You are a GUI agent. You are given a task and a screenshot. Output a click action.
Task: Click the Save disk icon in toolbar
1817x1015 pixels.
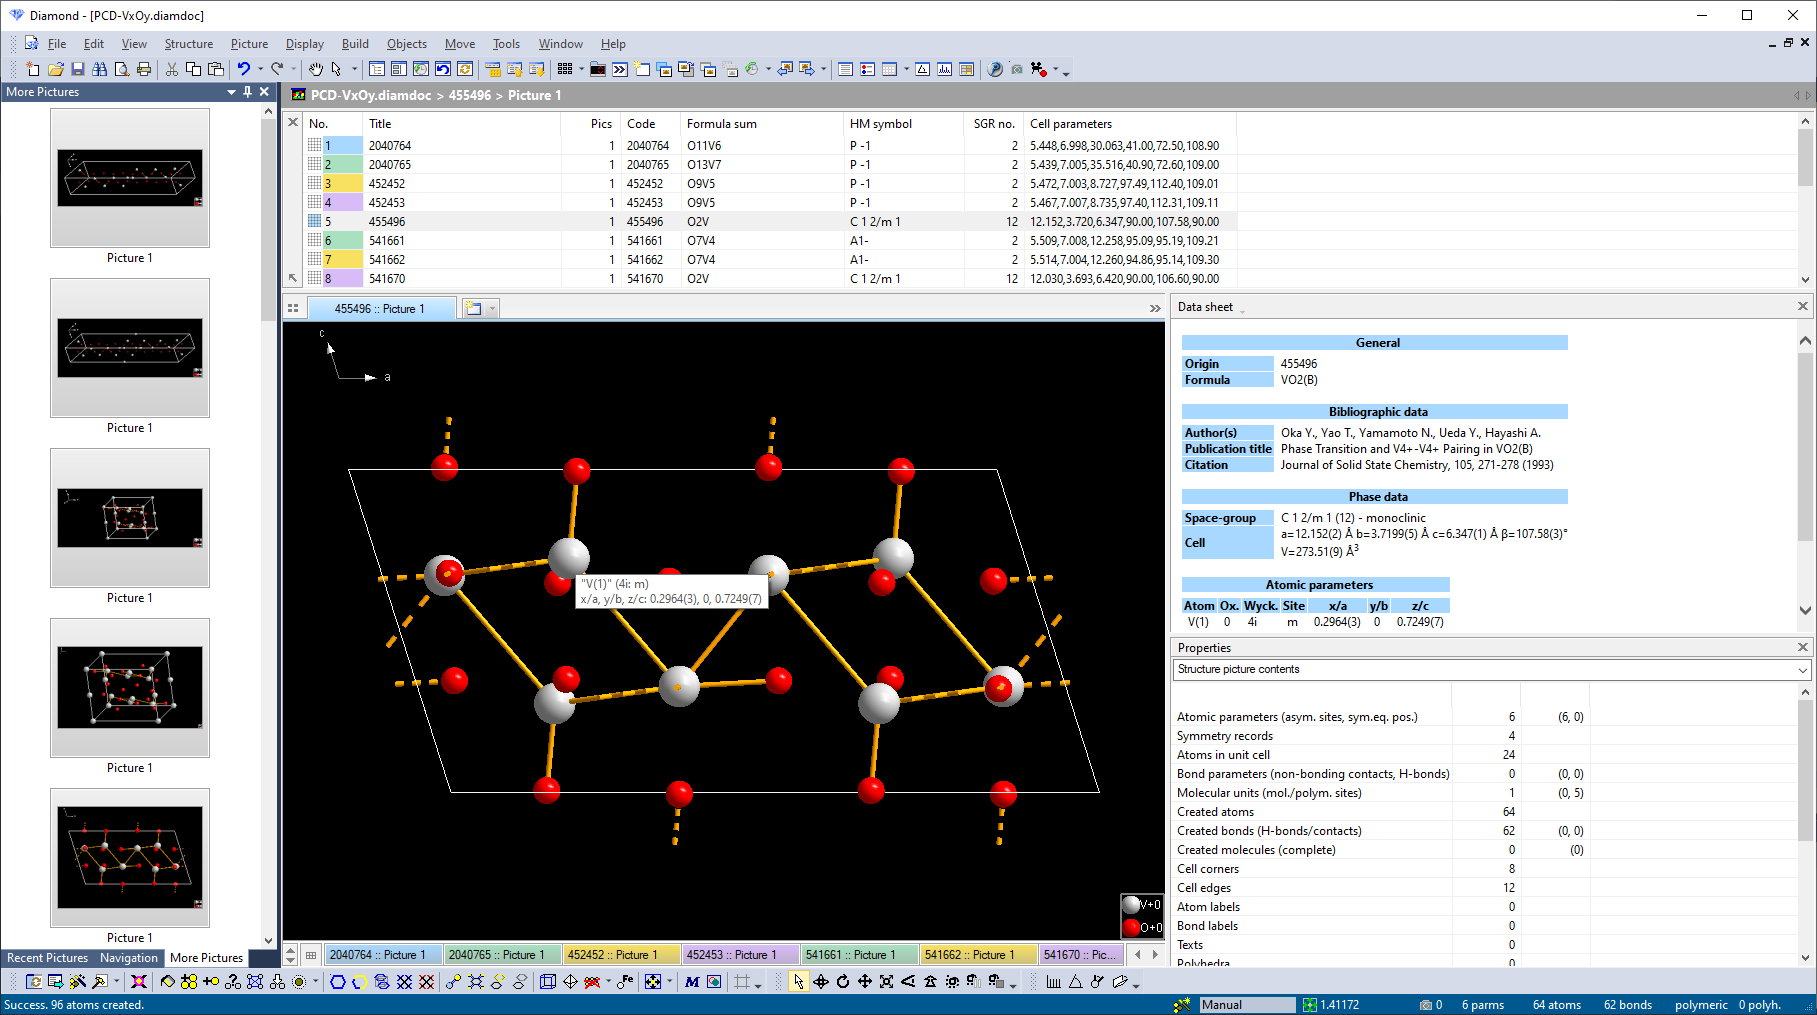click(78, 69)
